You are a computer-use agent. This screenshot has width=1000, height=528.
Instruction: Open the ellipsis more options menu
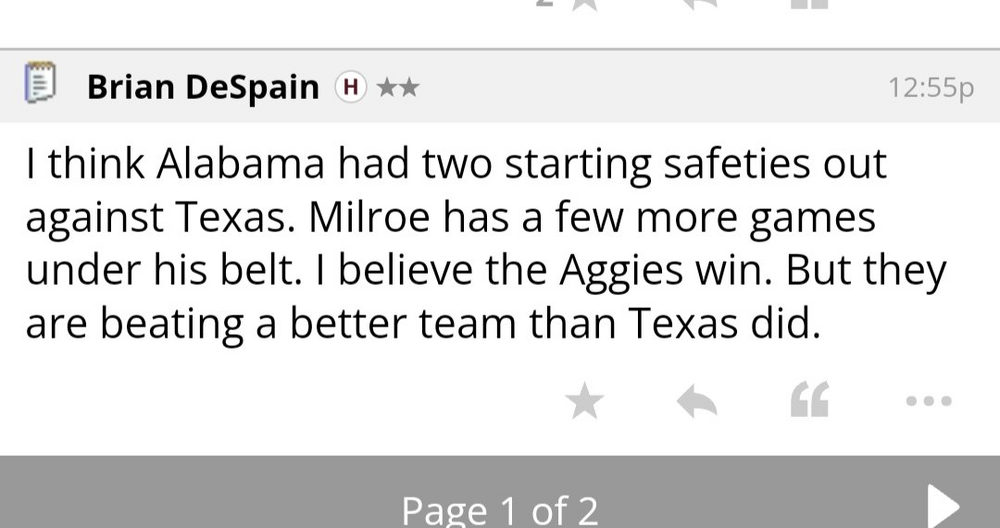[x=928, y=402]
